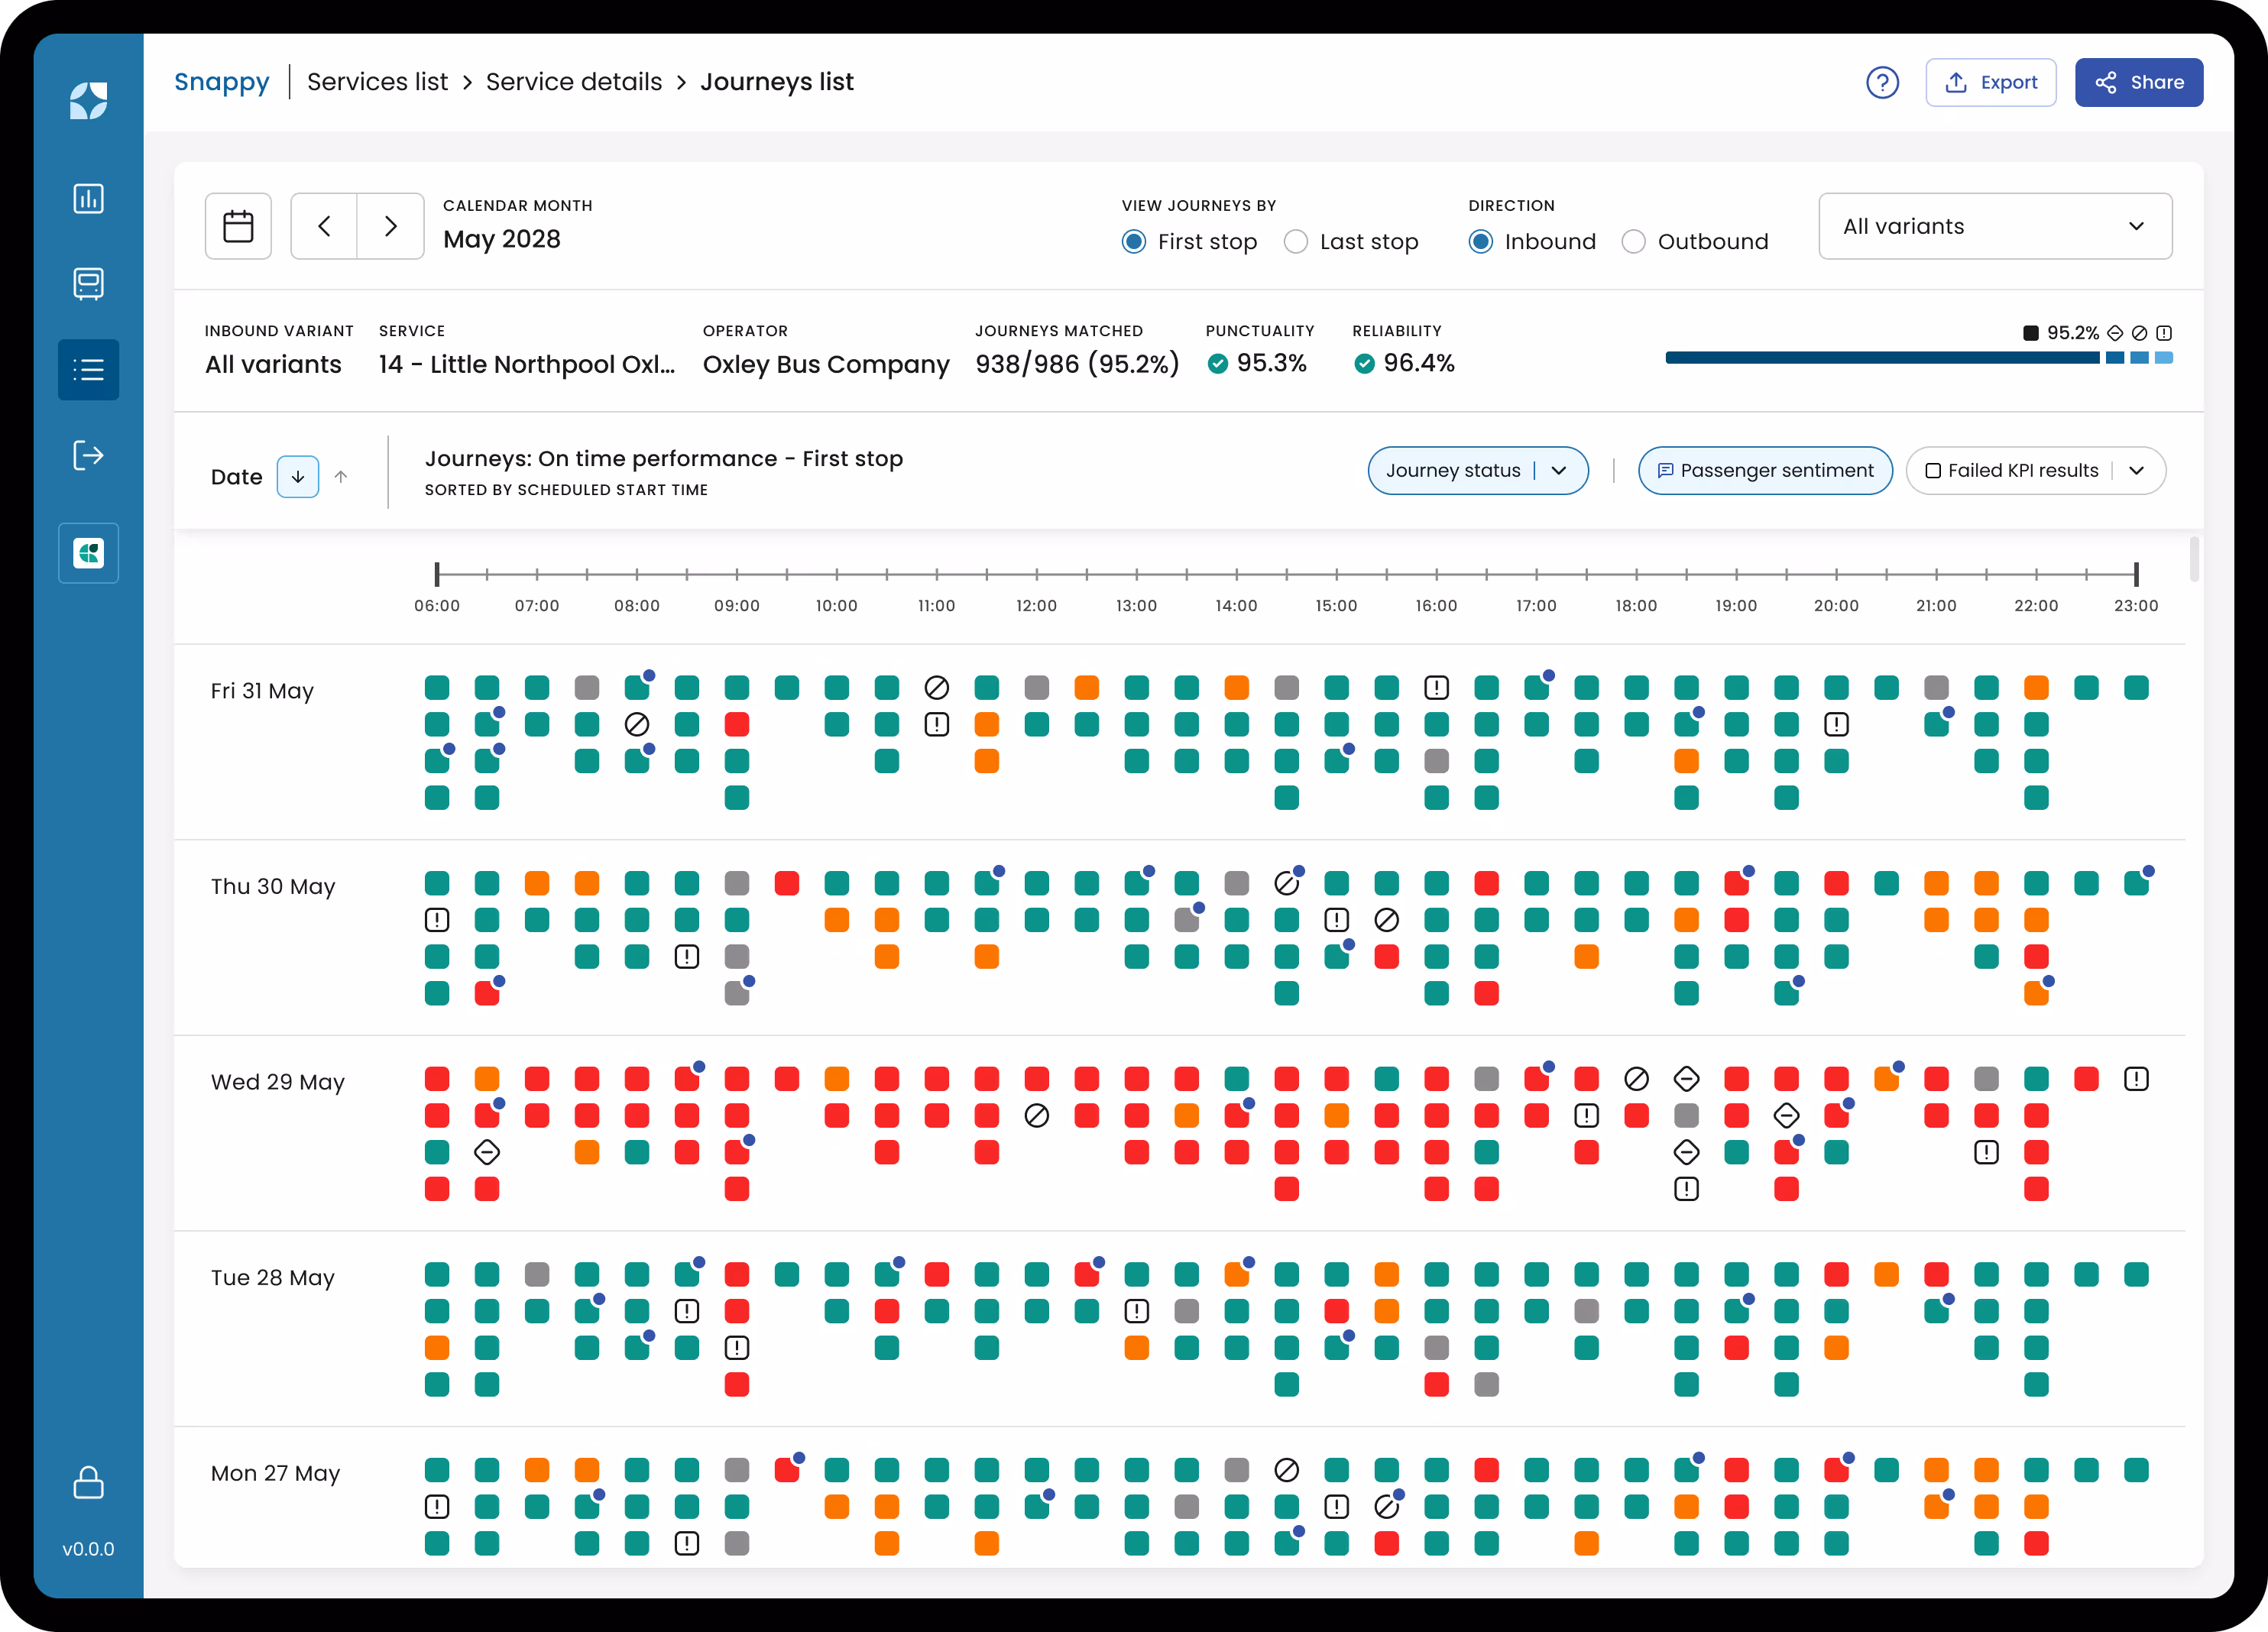
Task: Go to next calendar month arrow
Action: tap(391, 226)
